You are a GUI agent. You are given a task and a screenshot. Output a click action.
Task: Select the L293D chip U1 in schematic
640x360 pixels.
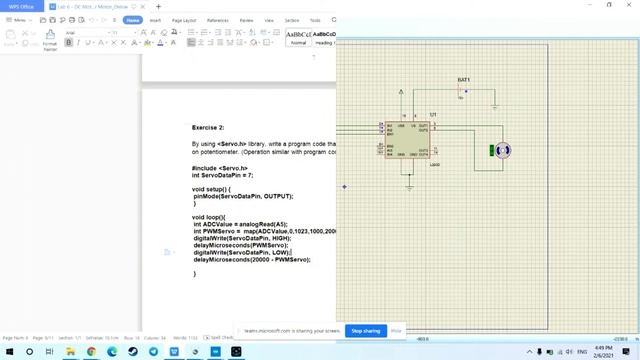pyautogui.click(x=407, y=140)
